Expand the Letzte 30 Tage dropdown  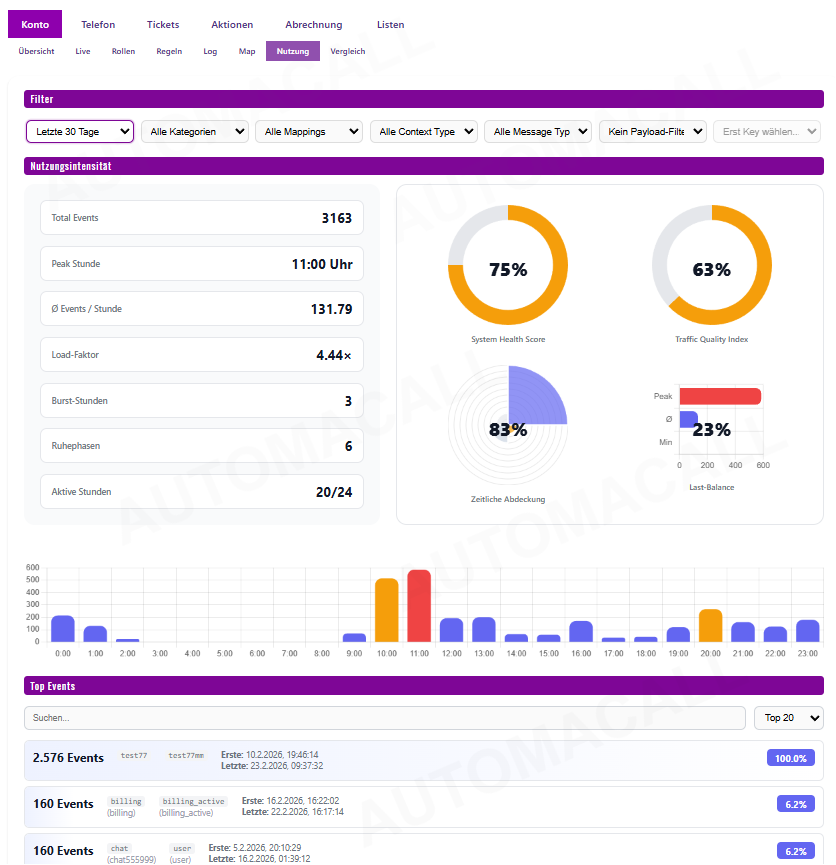click(80, 132)
